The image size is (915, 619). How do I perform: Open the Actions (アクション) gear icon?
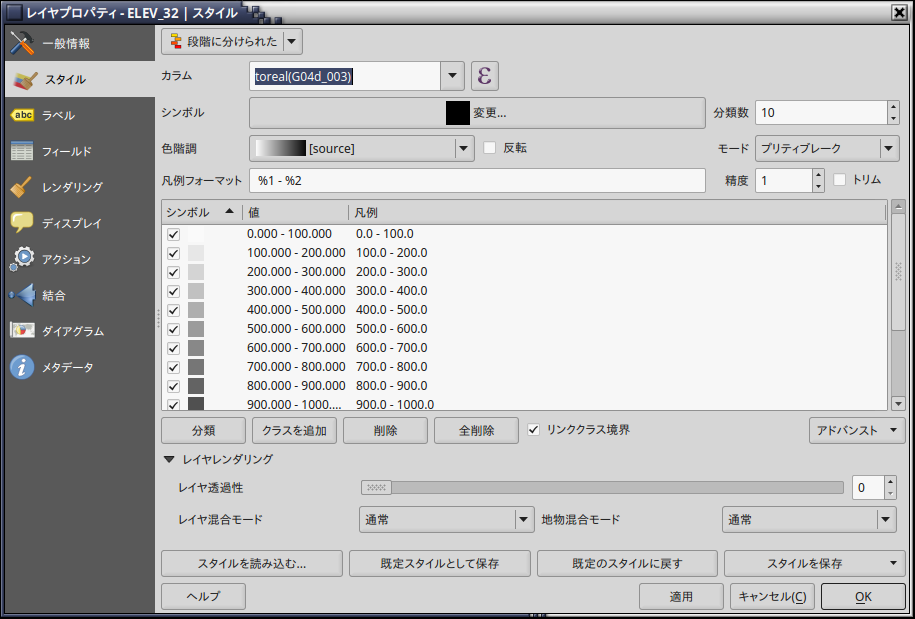[22, 259]
